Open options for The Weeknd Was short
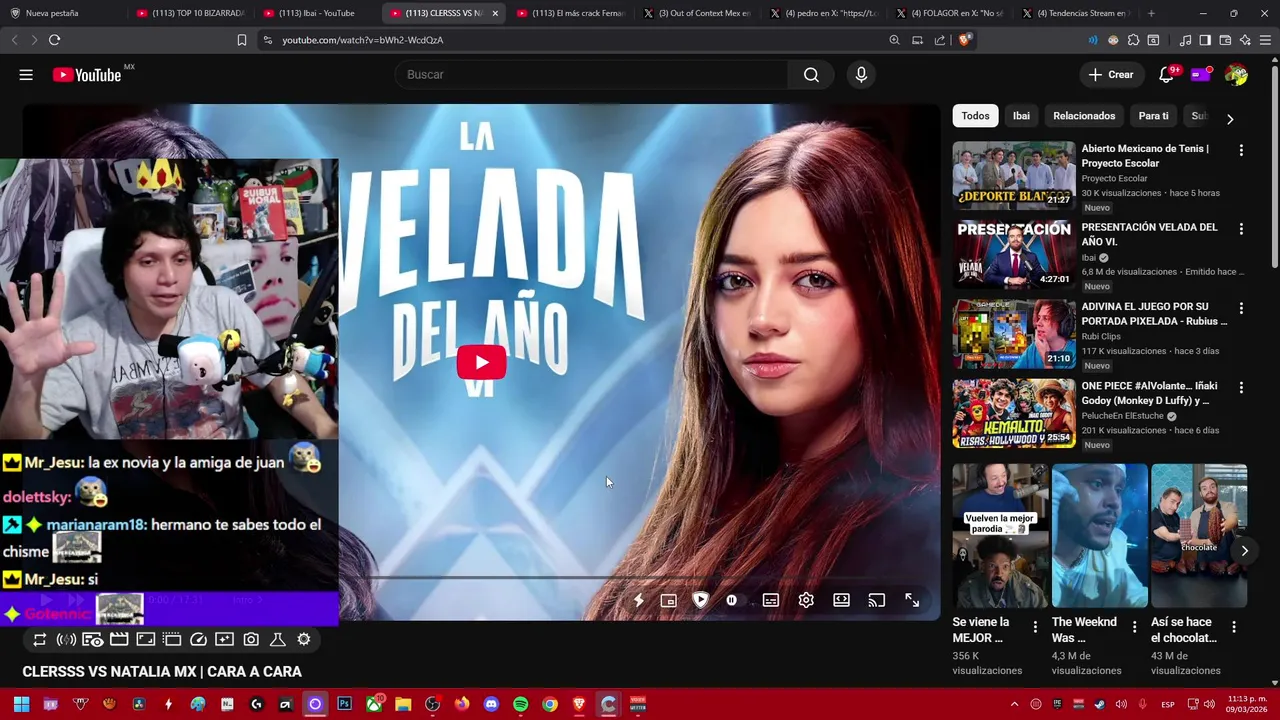This screenshot has width=1280, height=720. click(x=1134, y=627)
